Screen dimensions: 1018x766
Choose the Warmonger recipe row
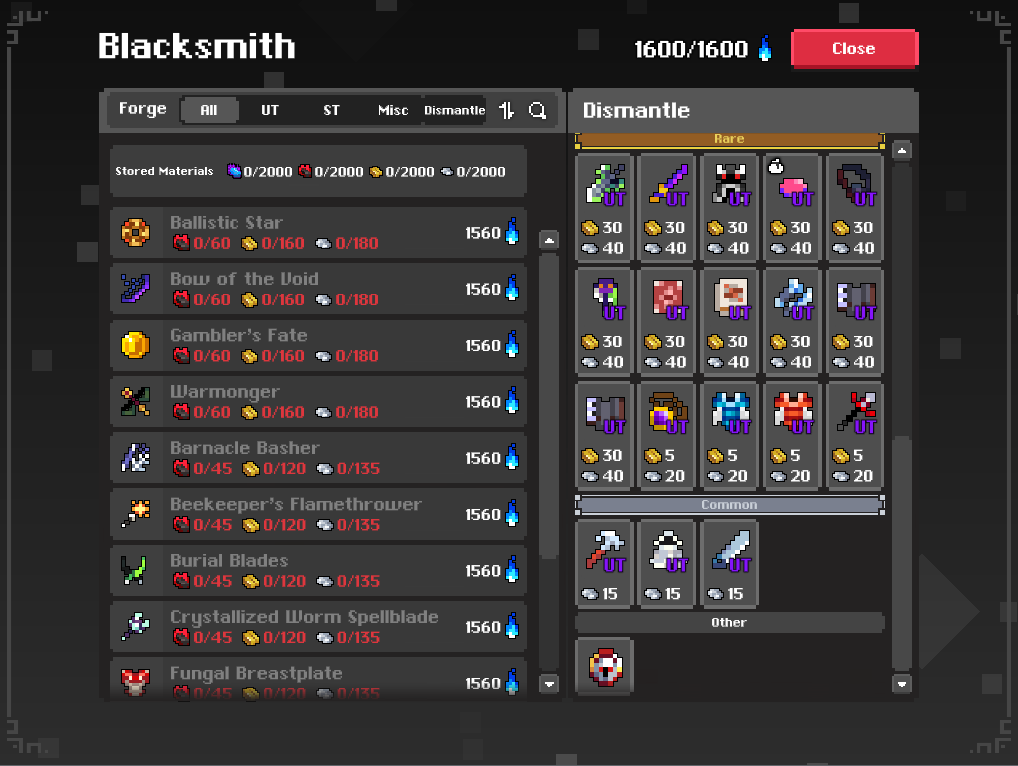pyautogui.click(x=318, y=402)
